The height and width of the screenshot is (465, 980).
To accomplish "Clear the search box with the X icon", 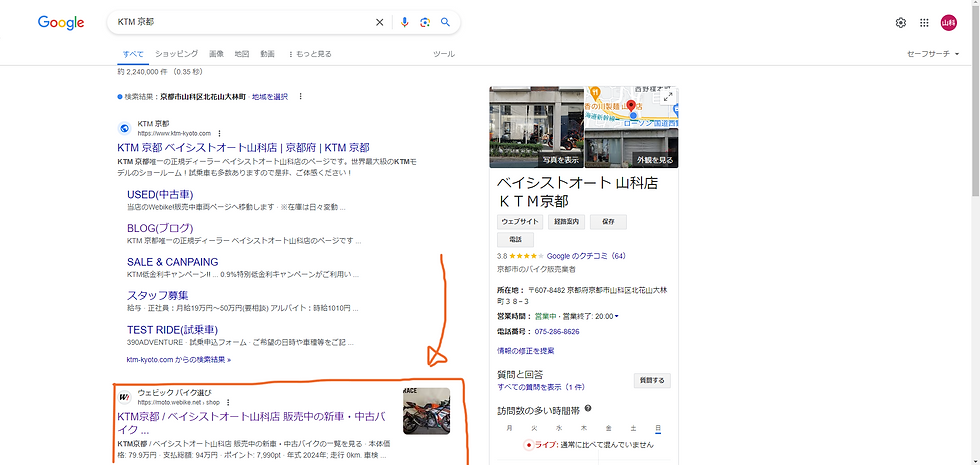I will click(379, 22).
